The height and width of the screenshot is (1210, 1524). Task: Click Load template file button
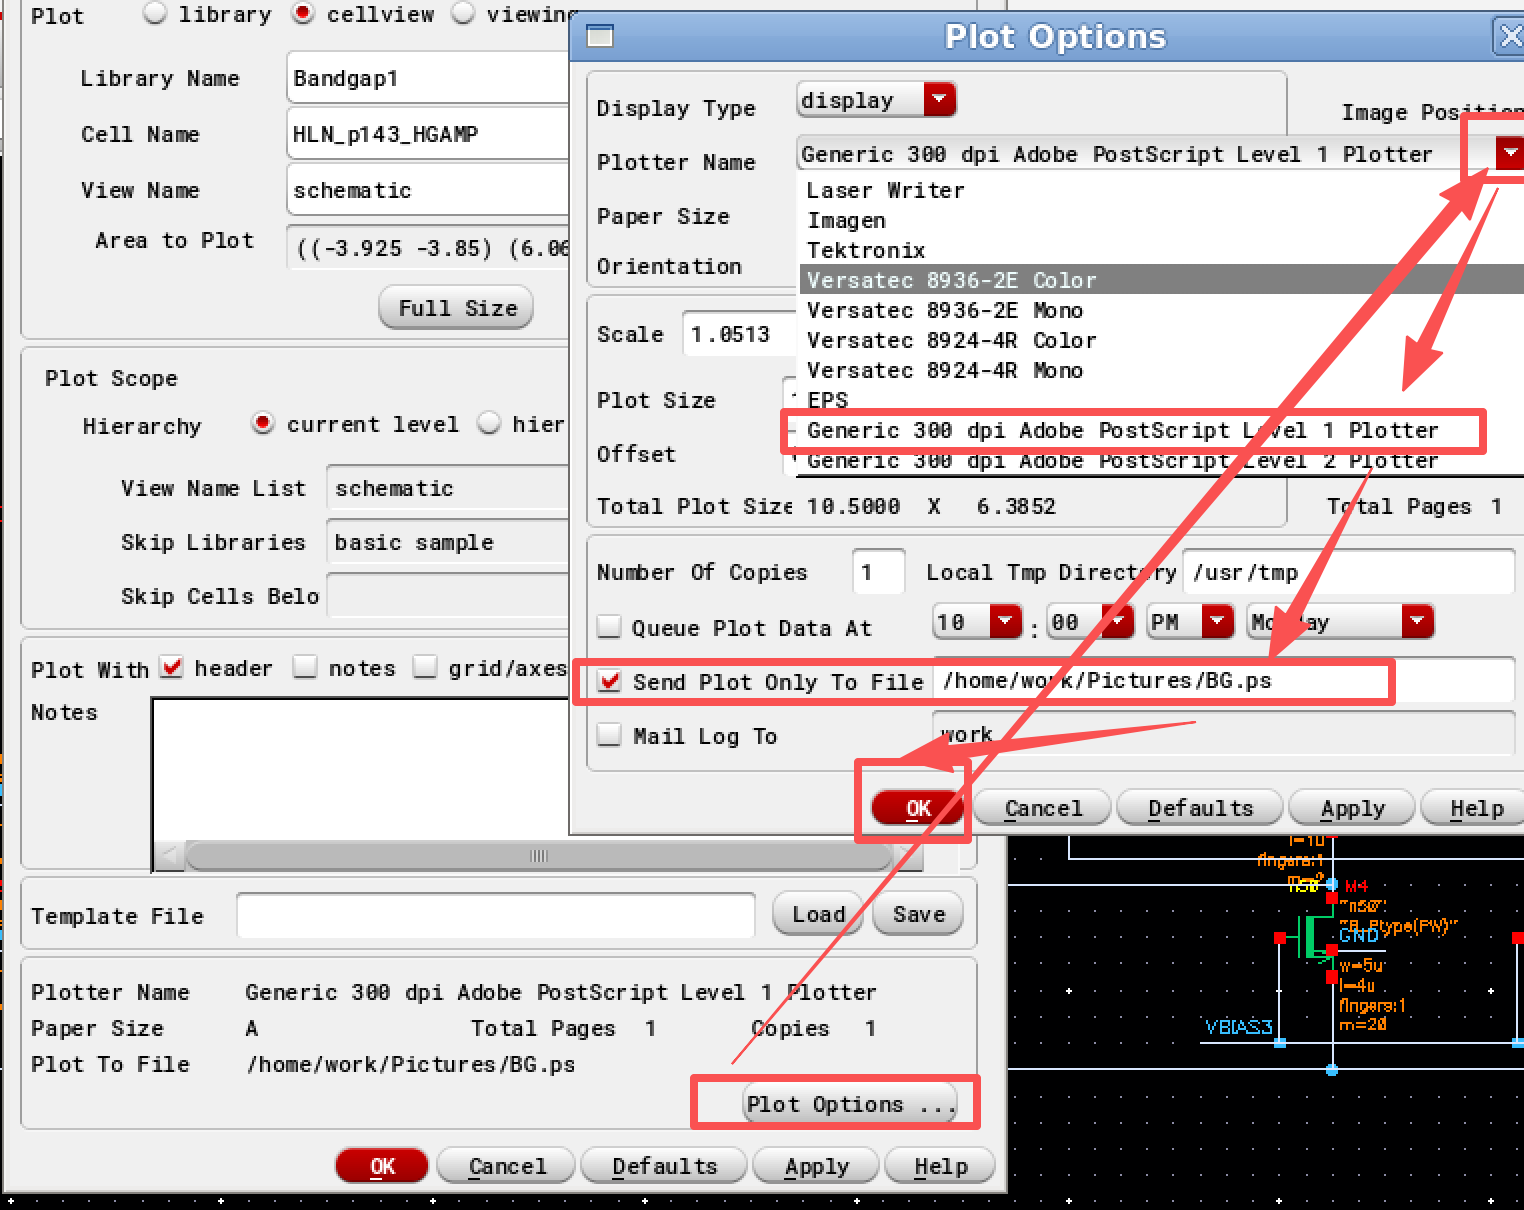click(818, 914)
